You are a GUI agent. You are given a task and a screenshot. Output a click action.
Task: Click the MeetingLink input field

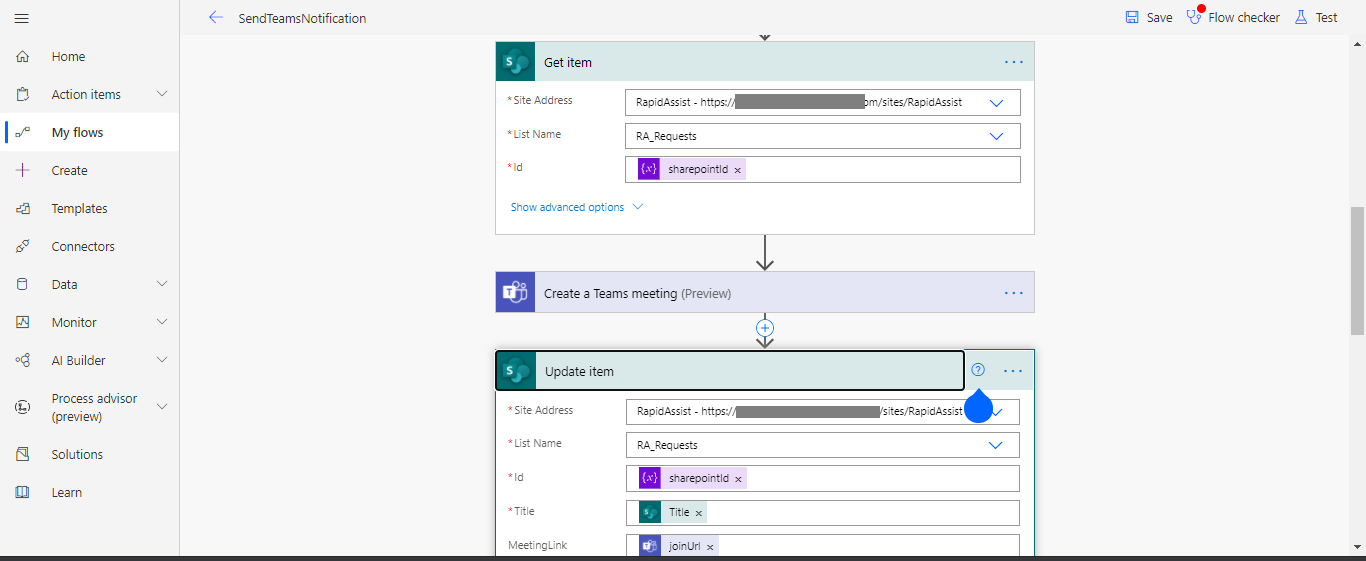click(823, 546)
